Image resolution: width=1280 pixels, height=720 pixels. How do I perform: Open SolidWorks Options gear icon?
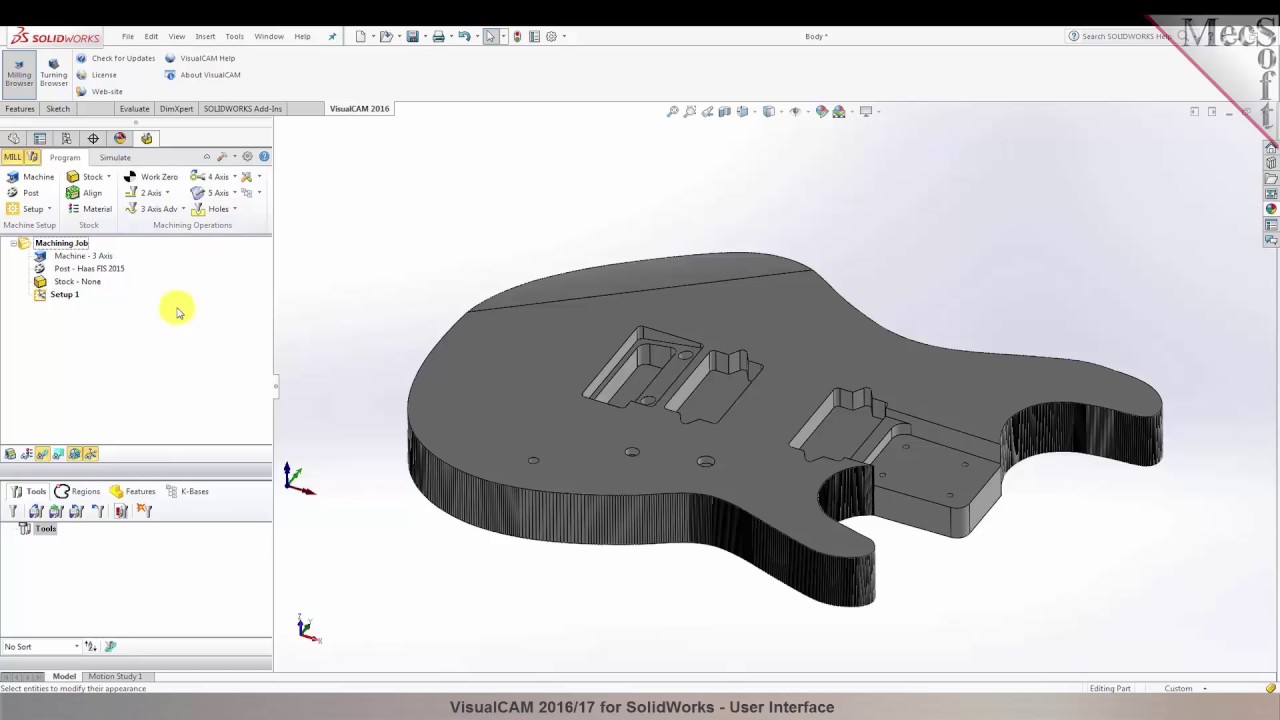tap(551, 36)
